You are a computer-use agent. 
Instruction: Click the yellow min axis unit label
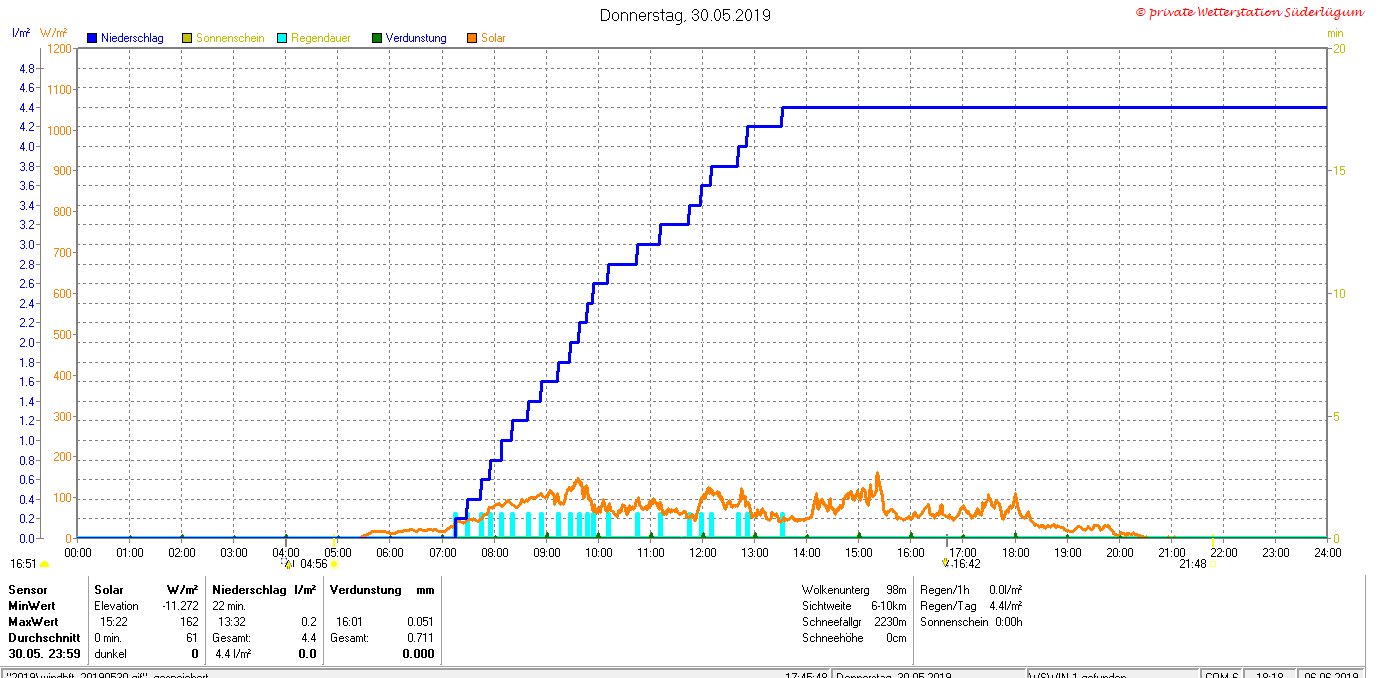[1335, 33]
